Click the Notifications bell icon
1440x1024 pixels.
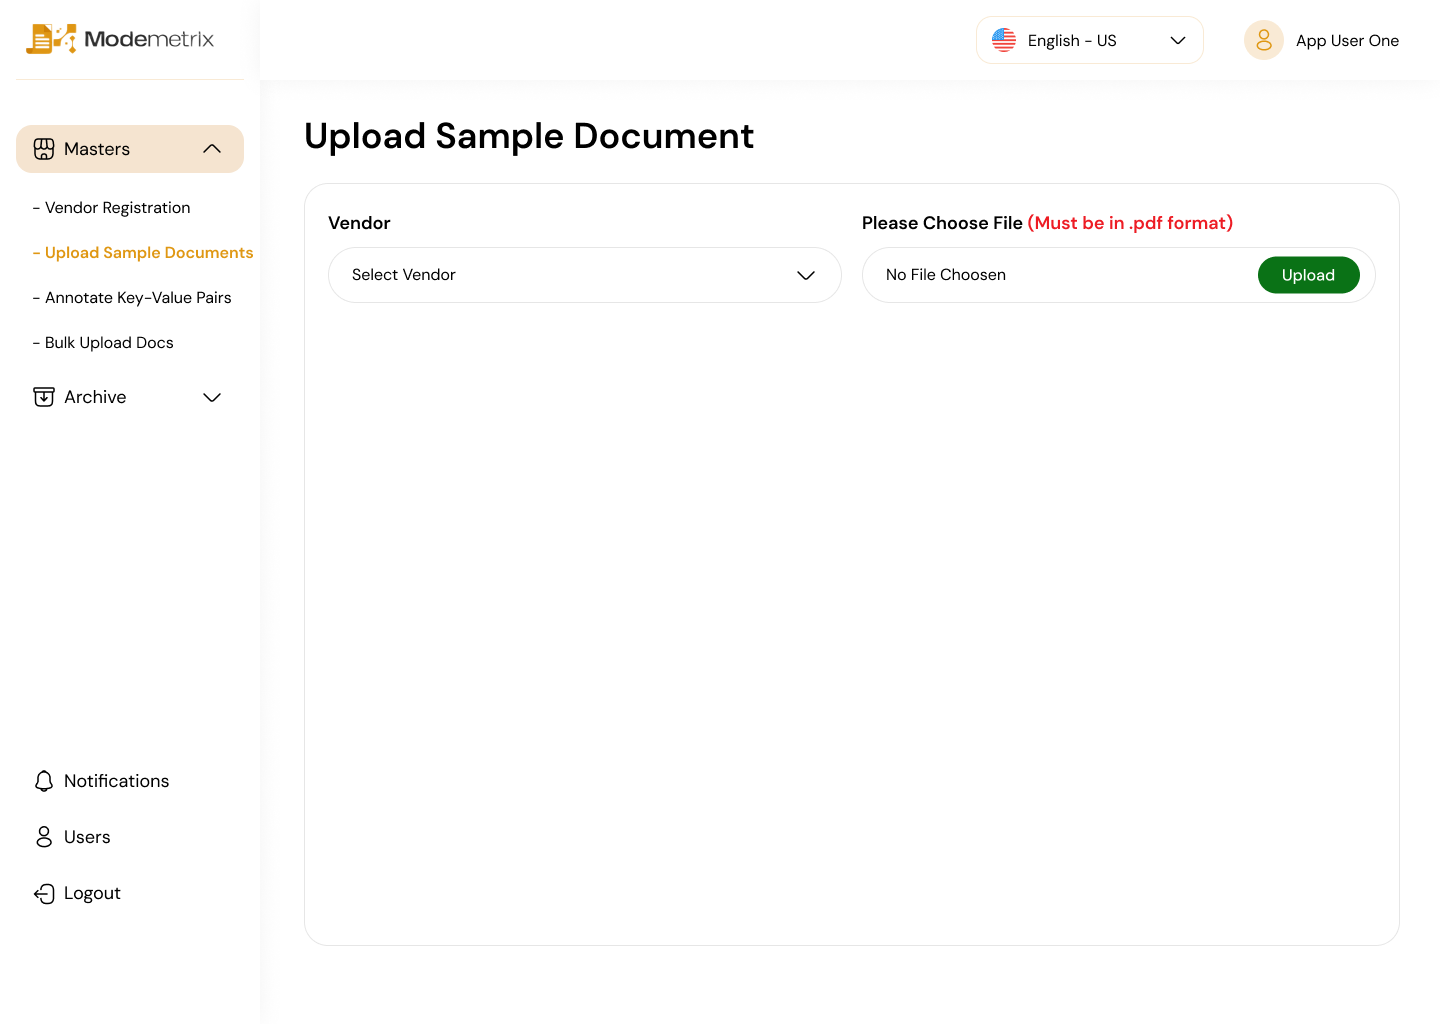[44, 781]
